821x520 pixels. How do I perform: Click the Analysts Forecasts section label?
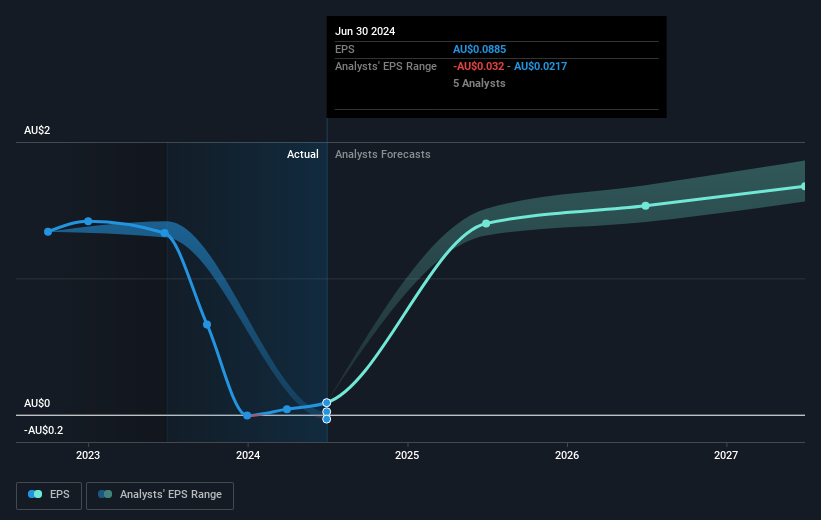coord(383,154)
